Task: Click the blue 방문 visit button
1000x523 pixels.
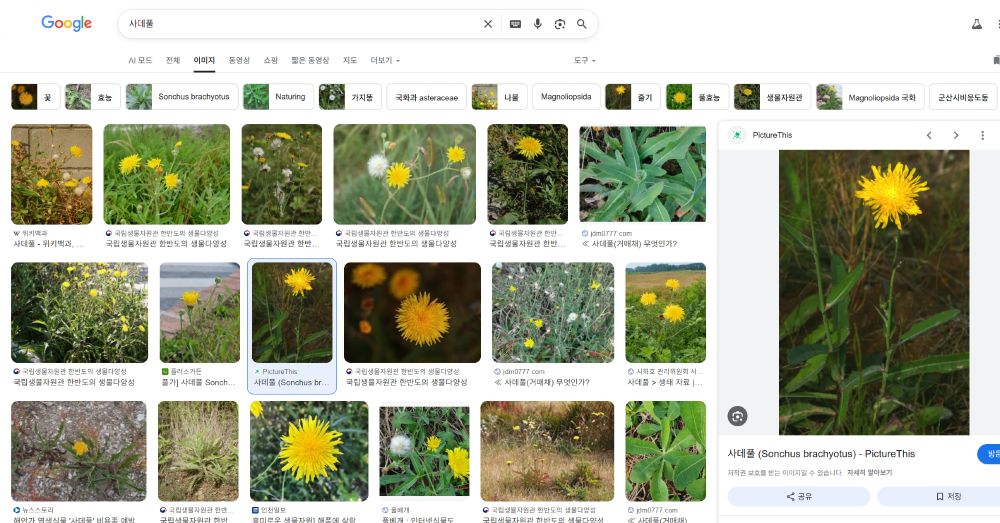Action: pos(989,453)
